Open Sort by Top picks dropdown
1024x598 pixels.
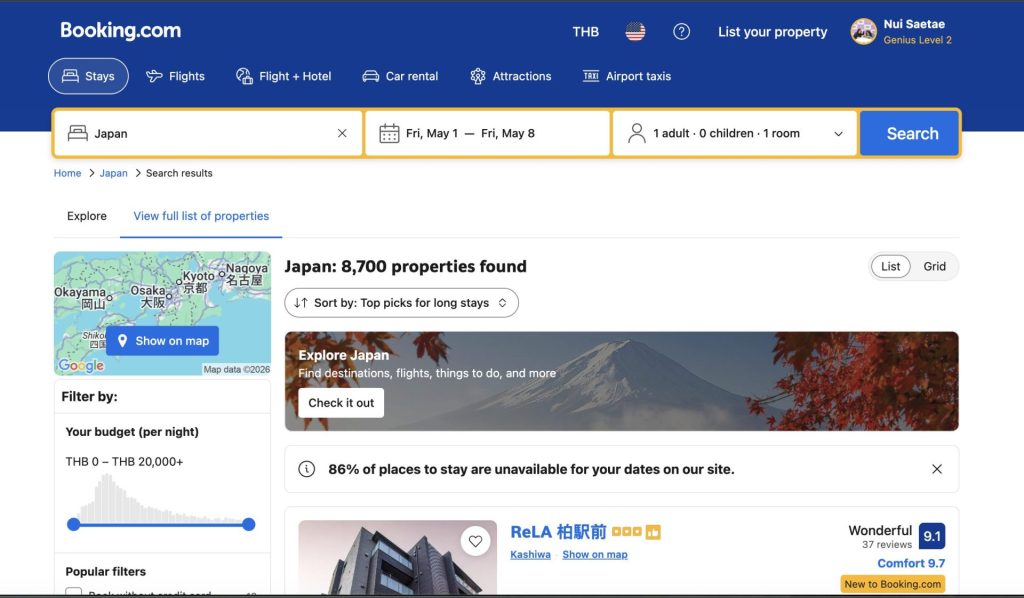[x=401, y=303]
